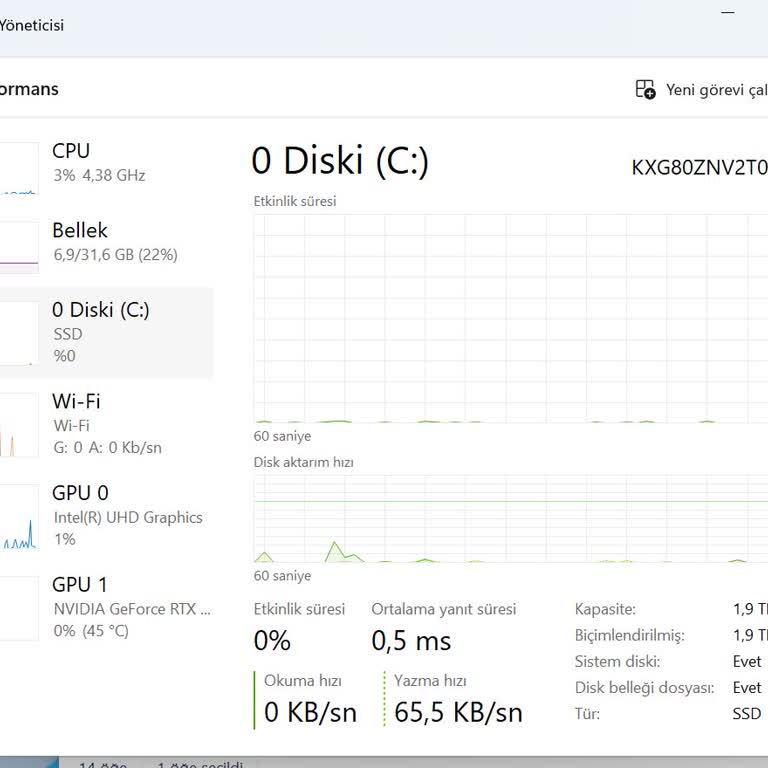Click the '65,5 KB/sn' Yazma hızı value

coord(458,712)
